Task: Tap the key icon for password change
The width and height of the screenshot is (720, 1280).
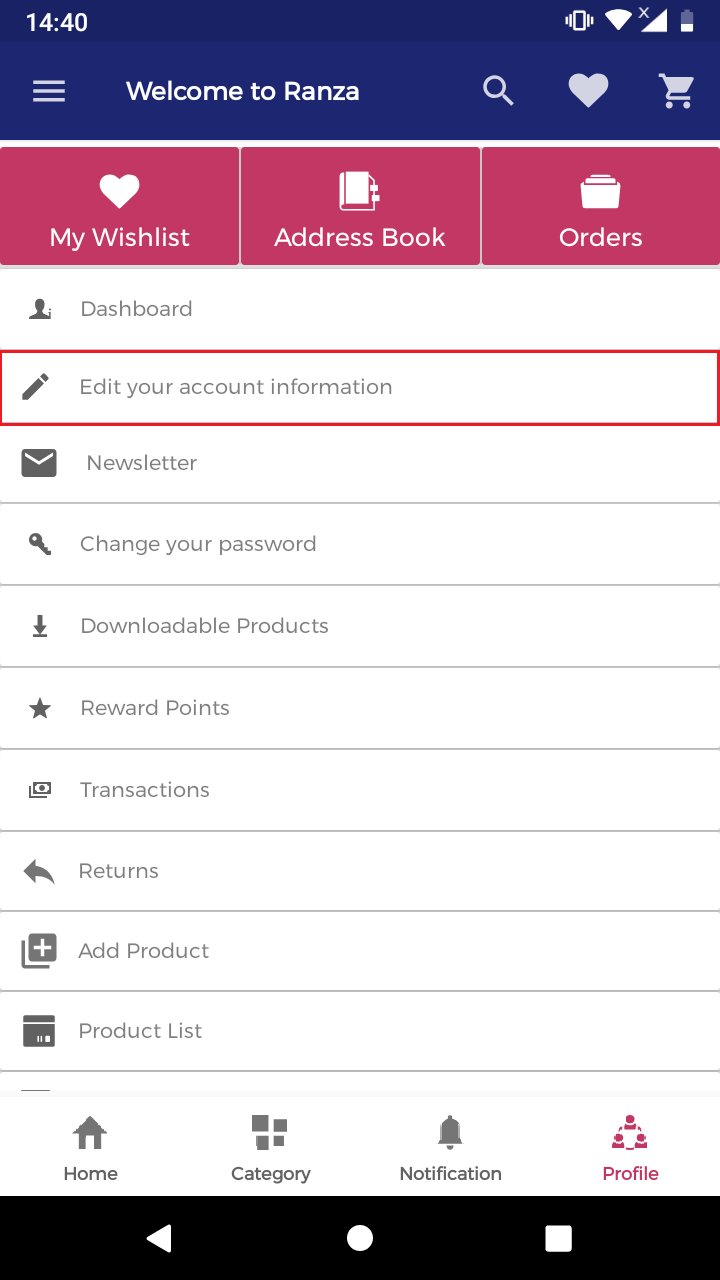Action: tap(40, 544)
